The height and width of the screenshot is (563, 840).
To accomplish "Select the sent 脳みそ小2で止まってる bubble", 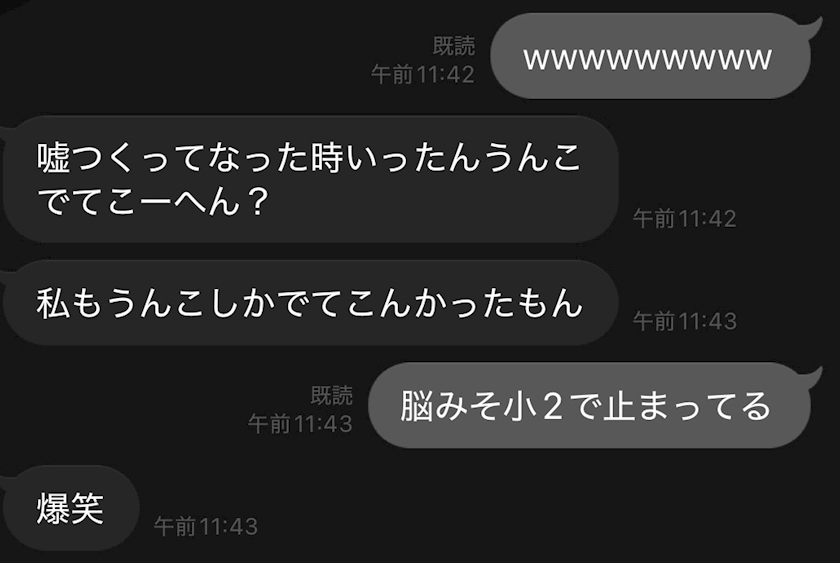I will [x=589, y=406].
